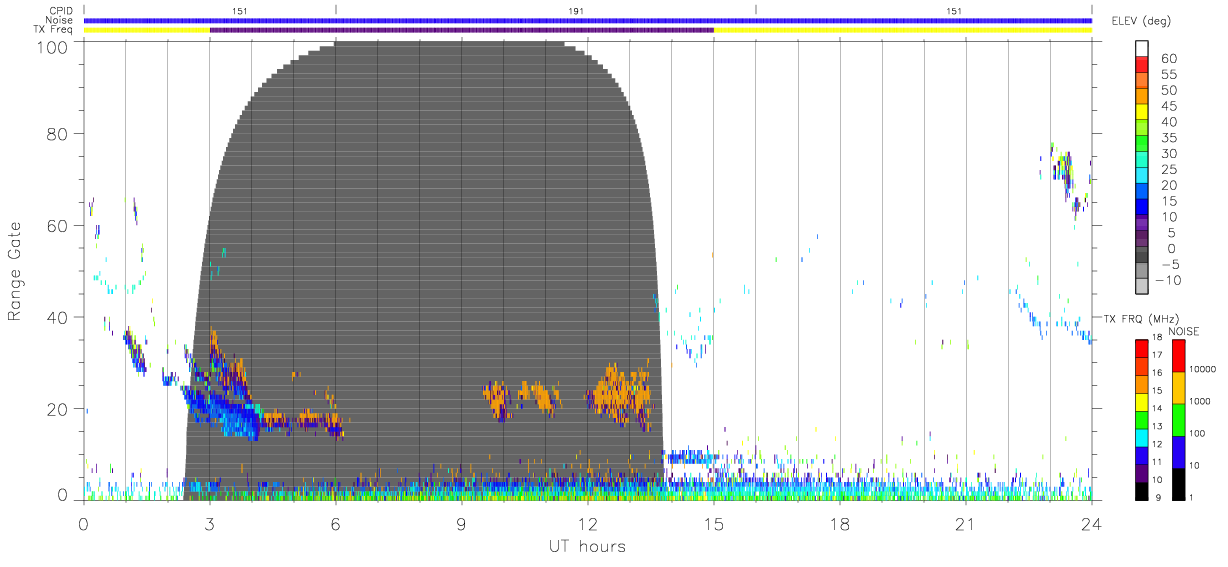The image size is (1228, 567).
Task: Select the blue Noise bar at top
Action: [587, 20]
